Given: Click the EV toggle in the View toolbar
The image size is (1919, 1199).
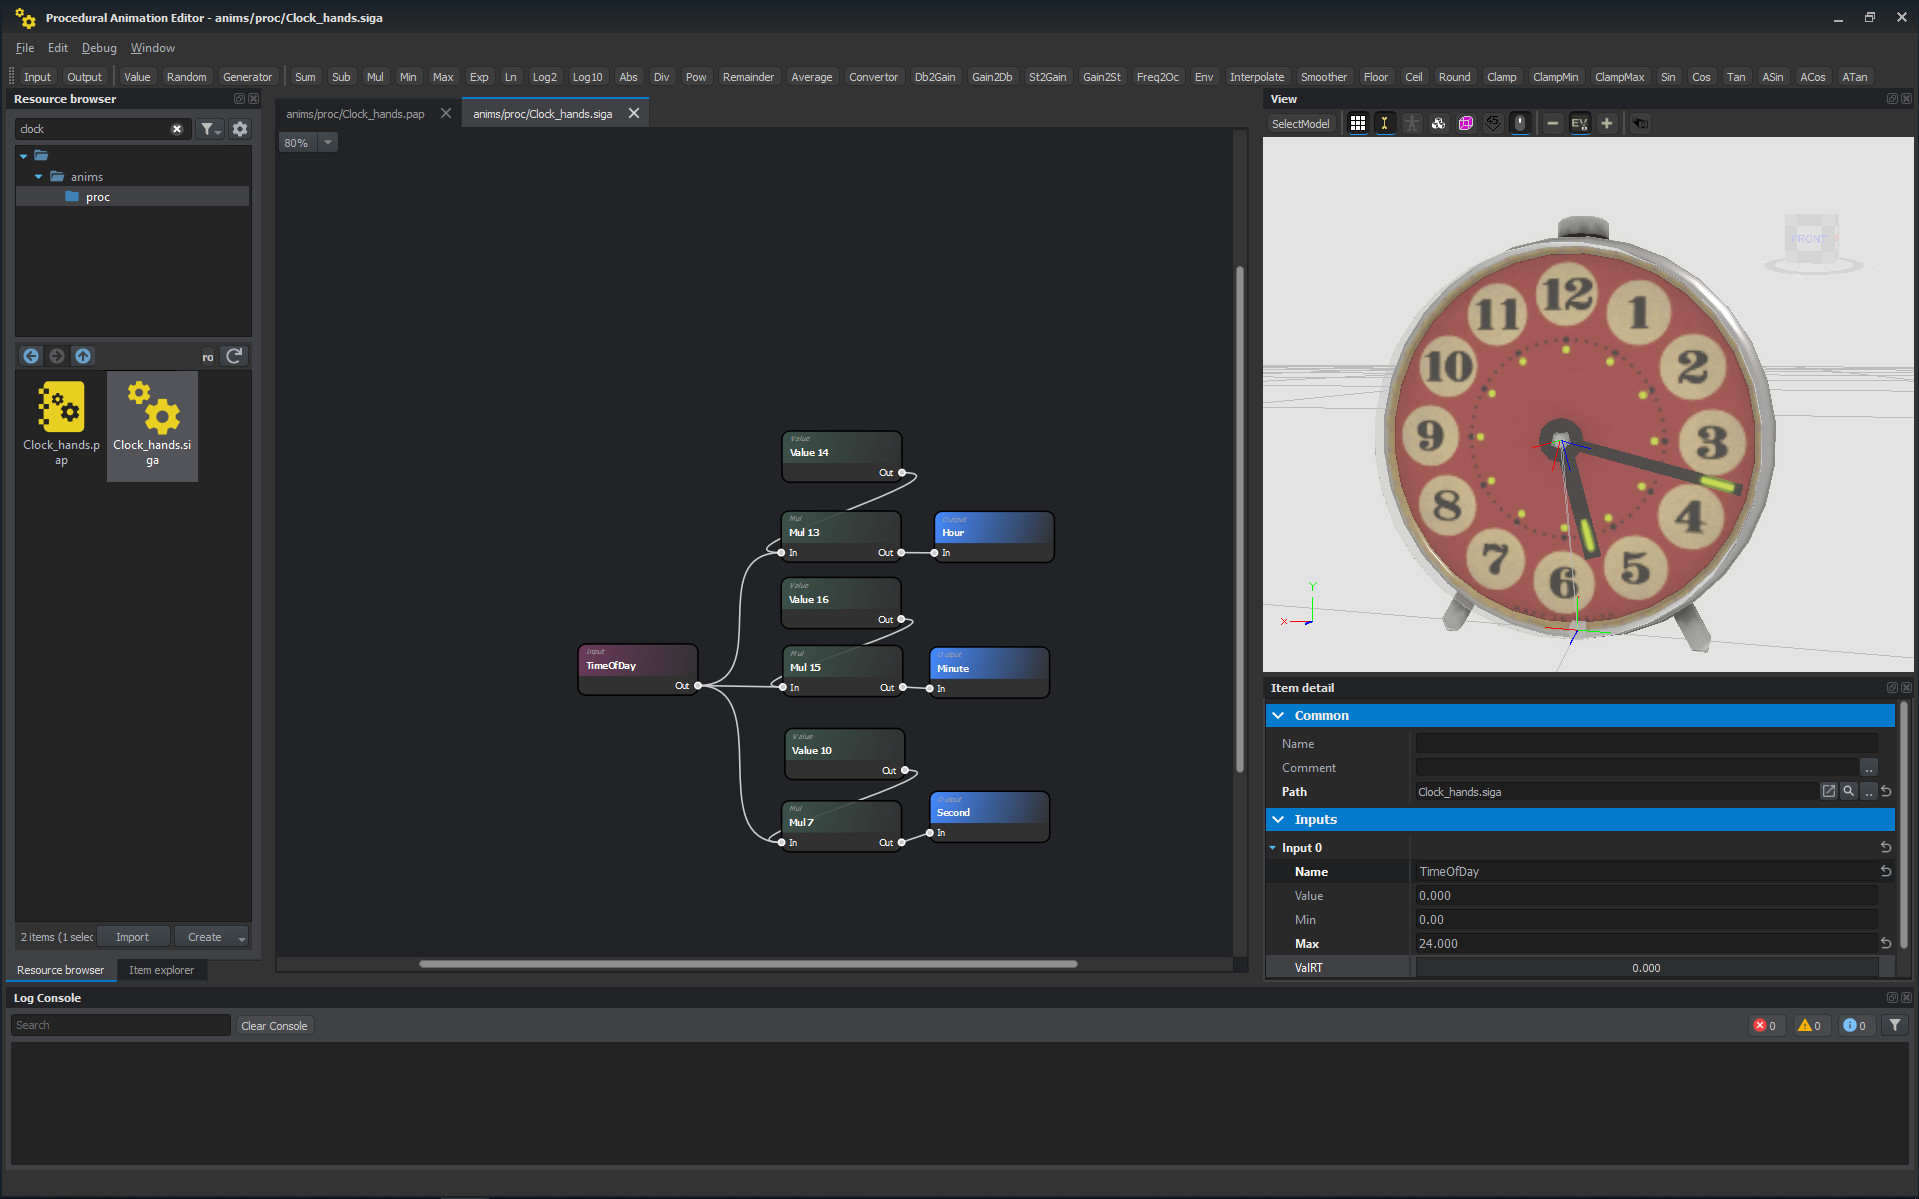Looking at the screenshot, I should pyautogui.click(x=1580, y=123).
